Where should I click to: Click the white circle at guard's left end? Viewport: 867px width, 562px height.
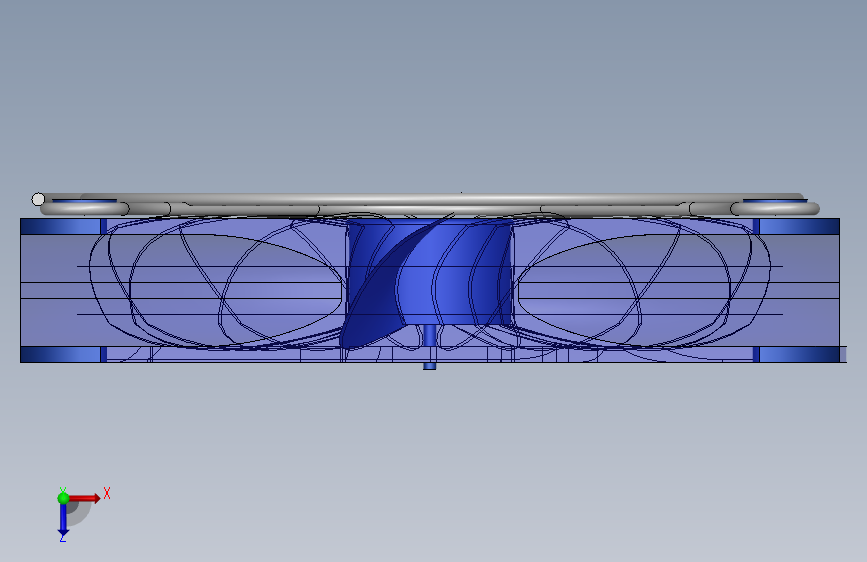pos(38,199)
